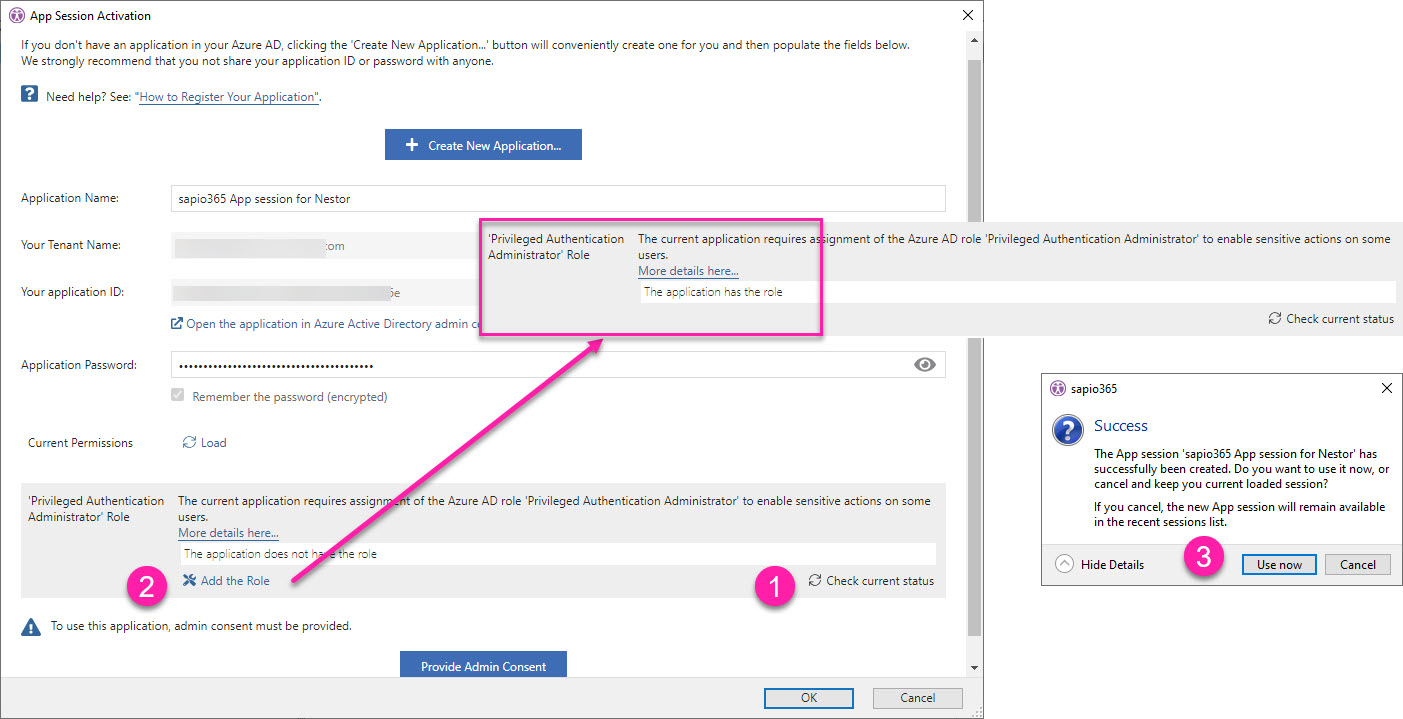The width and height of the screenshot is (1403, 719).
Task: Click the 'Current Permissions' label
Action: click(x=80, y=443)
